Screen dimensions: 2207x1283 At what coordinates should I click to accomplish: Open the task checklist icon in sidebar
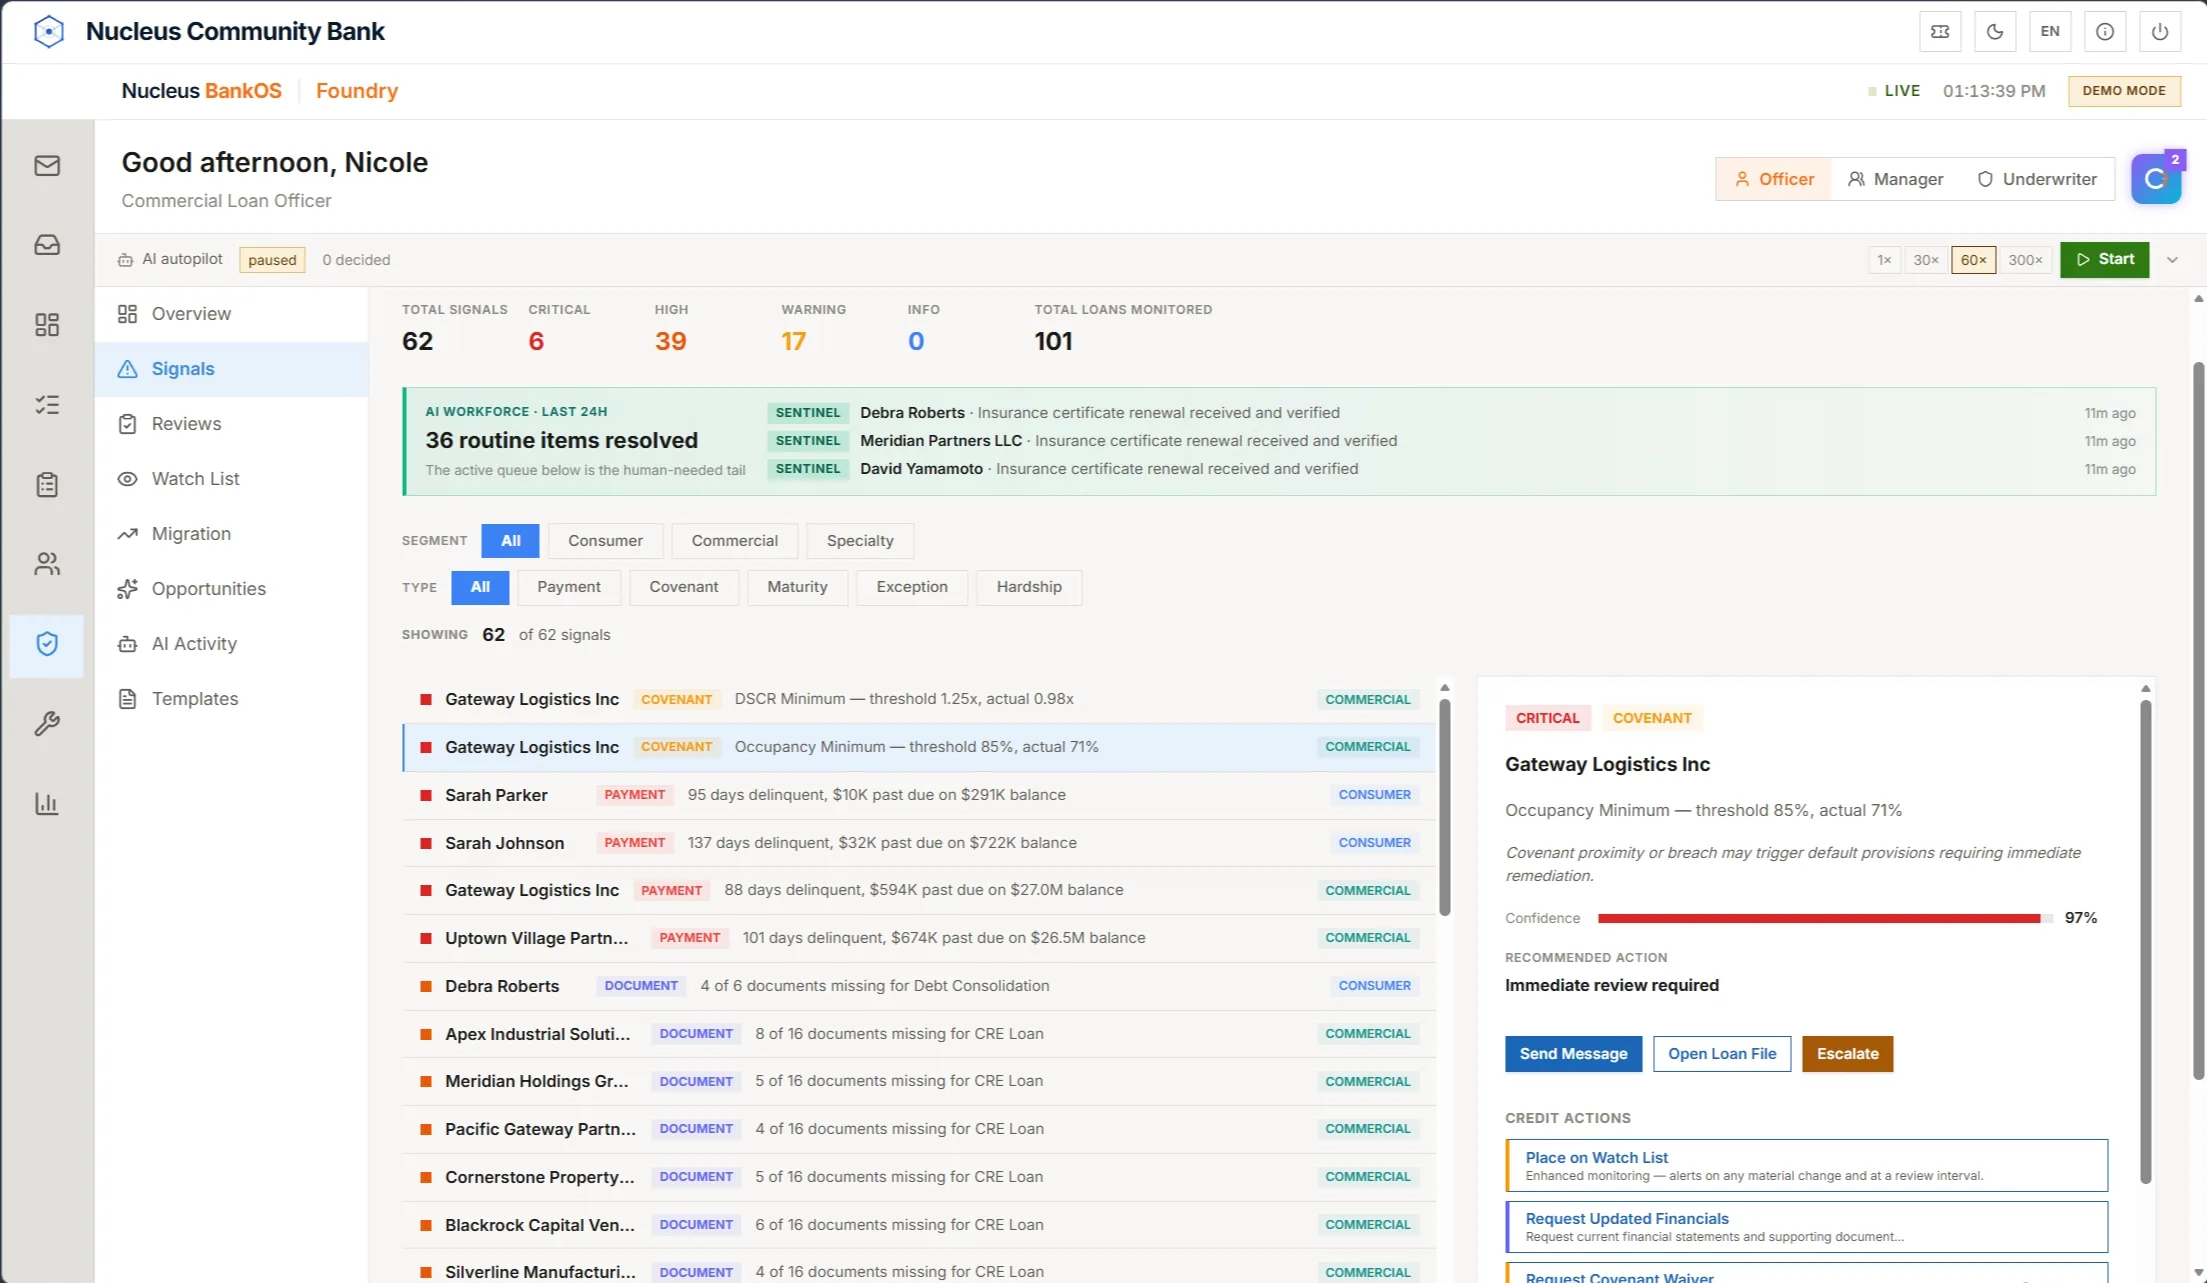tap(47, 405)
